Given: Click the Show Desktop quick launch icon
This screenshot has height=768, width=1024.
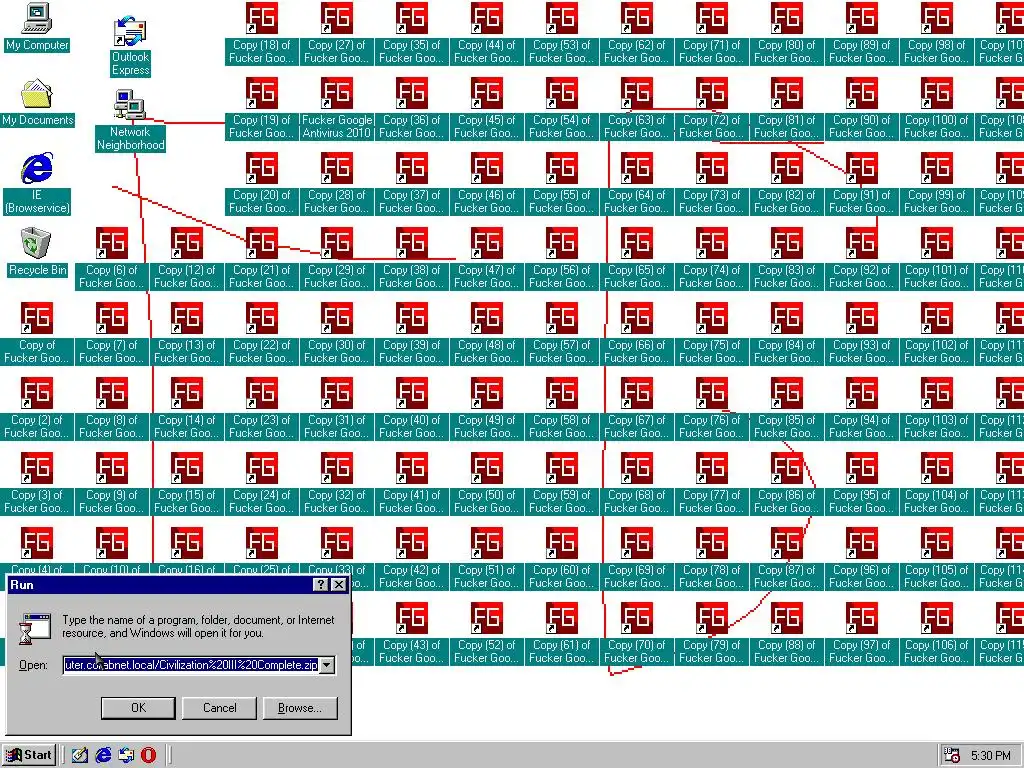Looking at the screenshot, I should (80, 755).
